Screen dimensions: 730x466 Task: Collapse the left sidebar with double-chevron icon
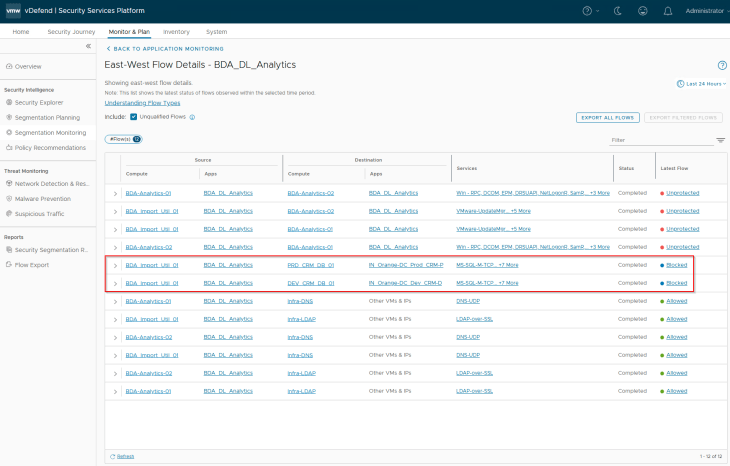coord(88,47)
